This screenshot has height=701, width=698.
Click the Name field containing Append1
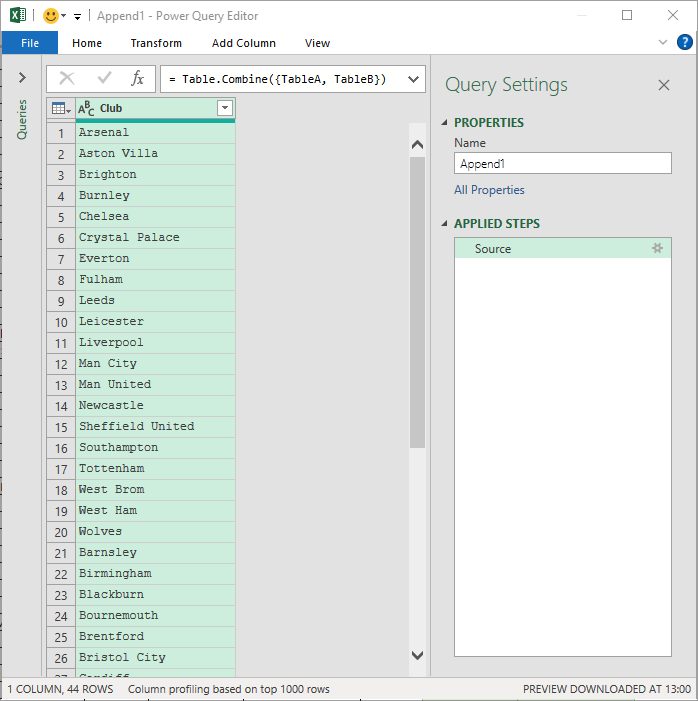coord(562,163)
